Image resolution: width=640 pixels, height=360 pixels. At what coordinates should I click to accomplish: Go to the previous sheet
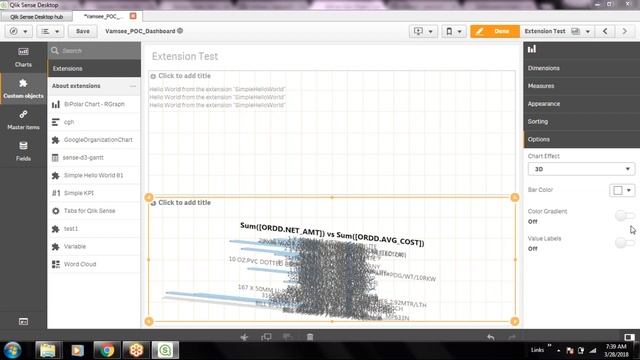coord(605,31)
